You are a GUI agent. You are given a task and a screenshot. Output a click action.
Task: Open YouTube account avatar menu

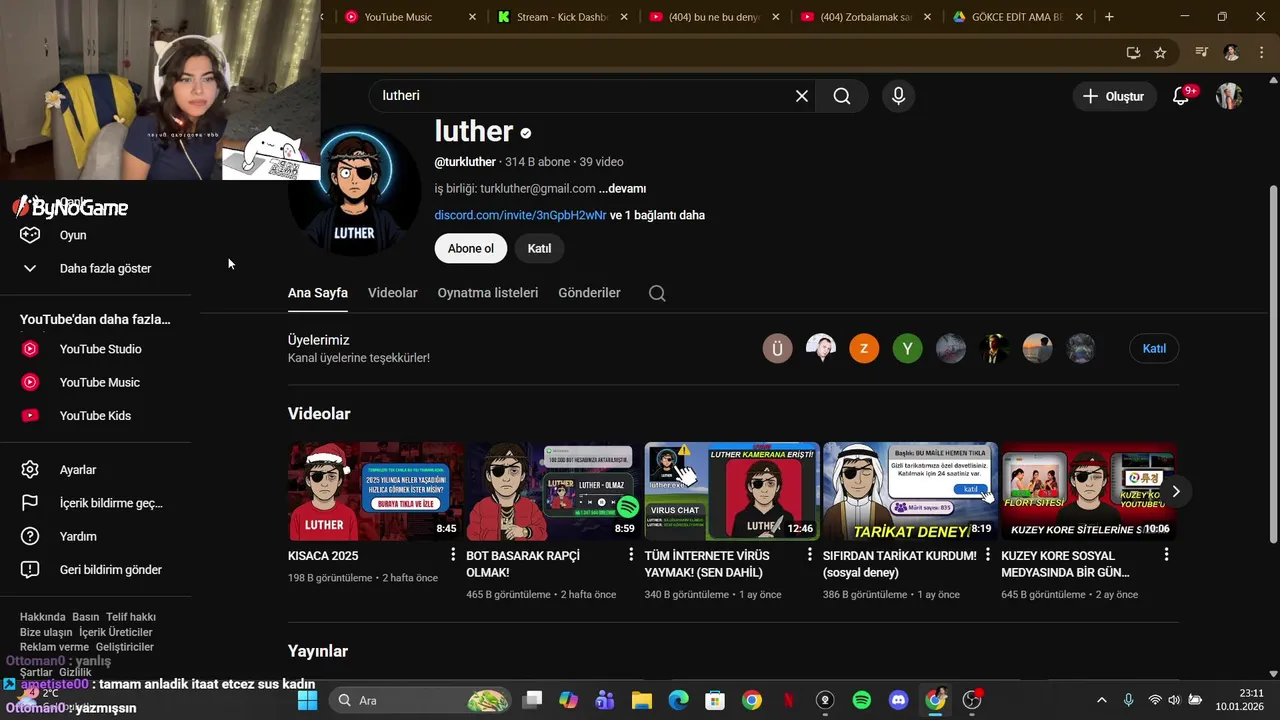(1229, 96)
